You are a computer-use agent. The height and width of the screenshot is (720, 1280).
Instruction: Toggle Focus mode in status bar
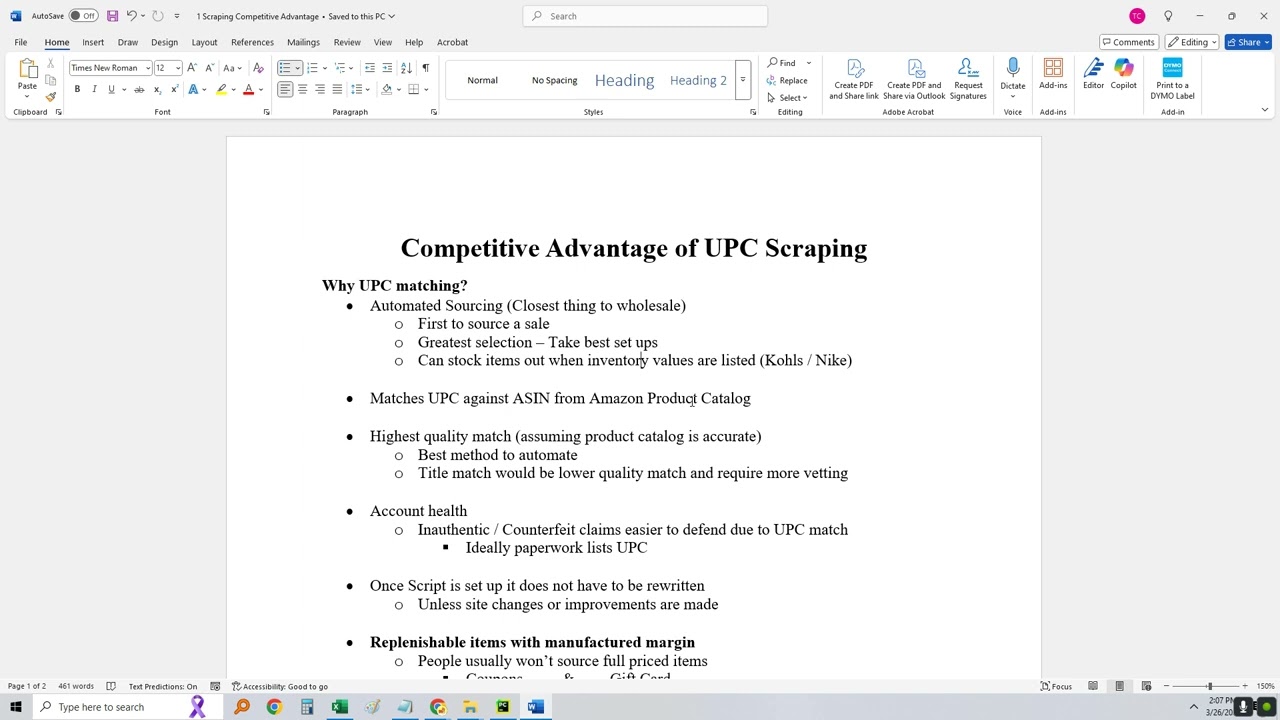[1056, 686]
